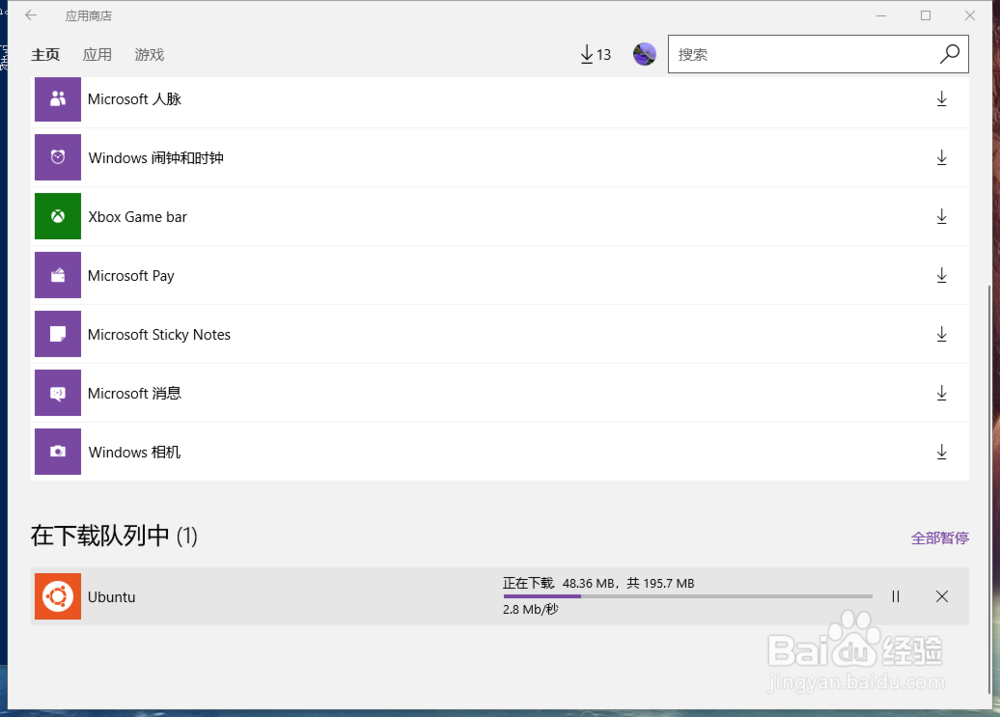
Task: Download Microsoft 消息 update
Action: (x=941, y=393)
